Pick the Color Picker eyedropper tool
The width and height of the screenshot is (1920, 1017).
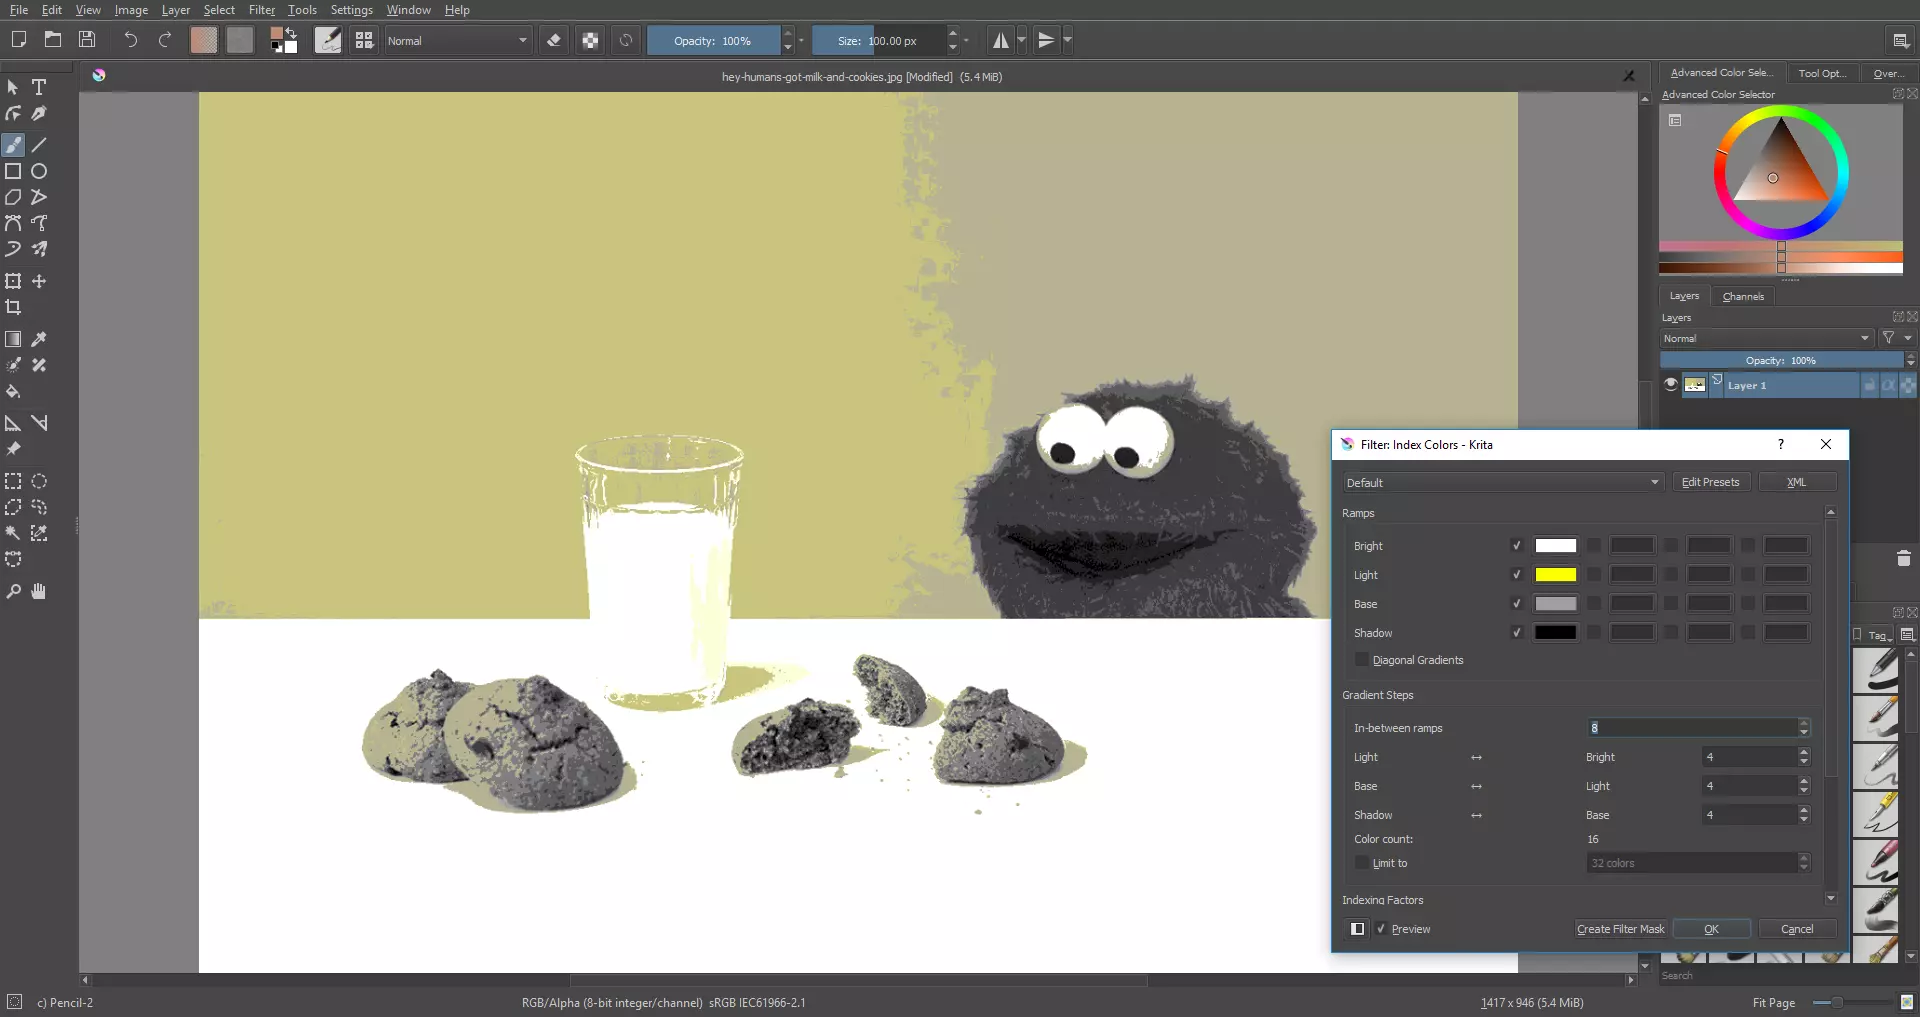tap(39, 339)
